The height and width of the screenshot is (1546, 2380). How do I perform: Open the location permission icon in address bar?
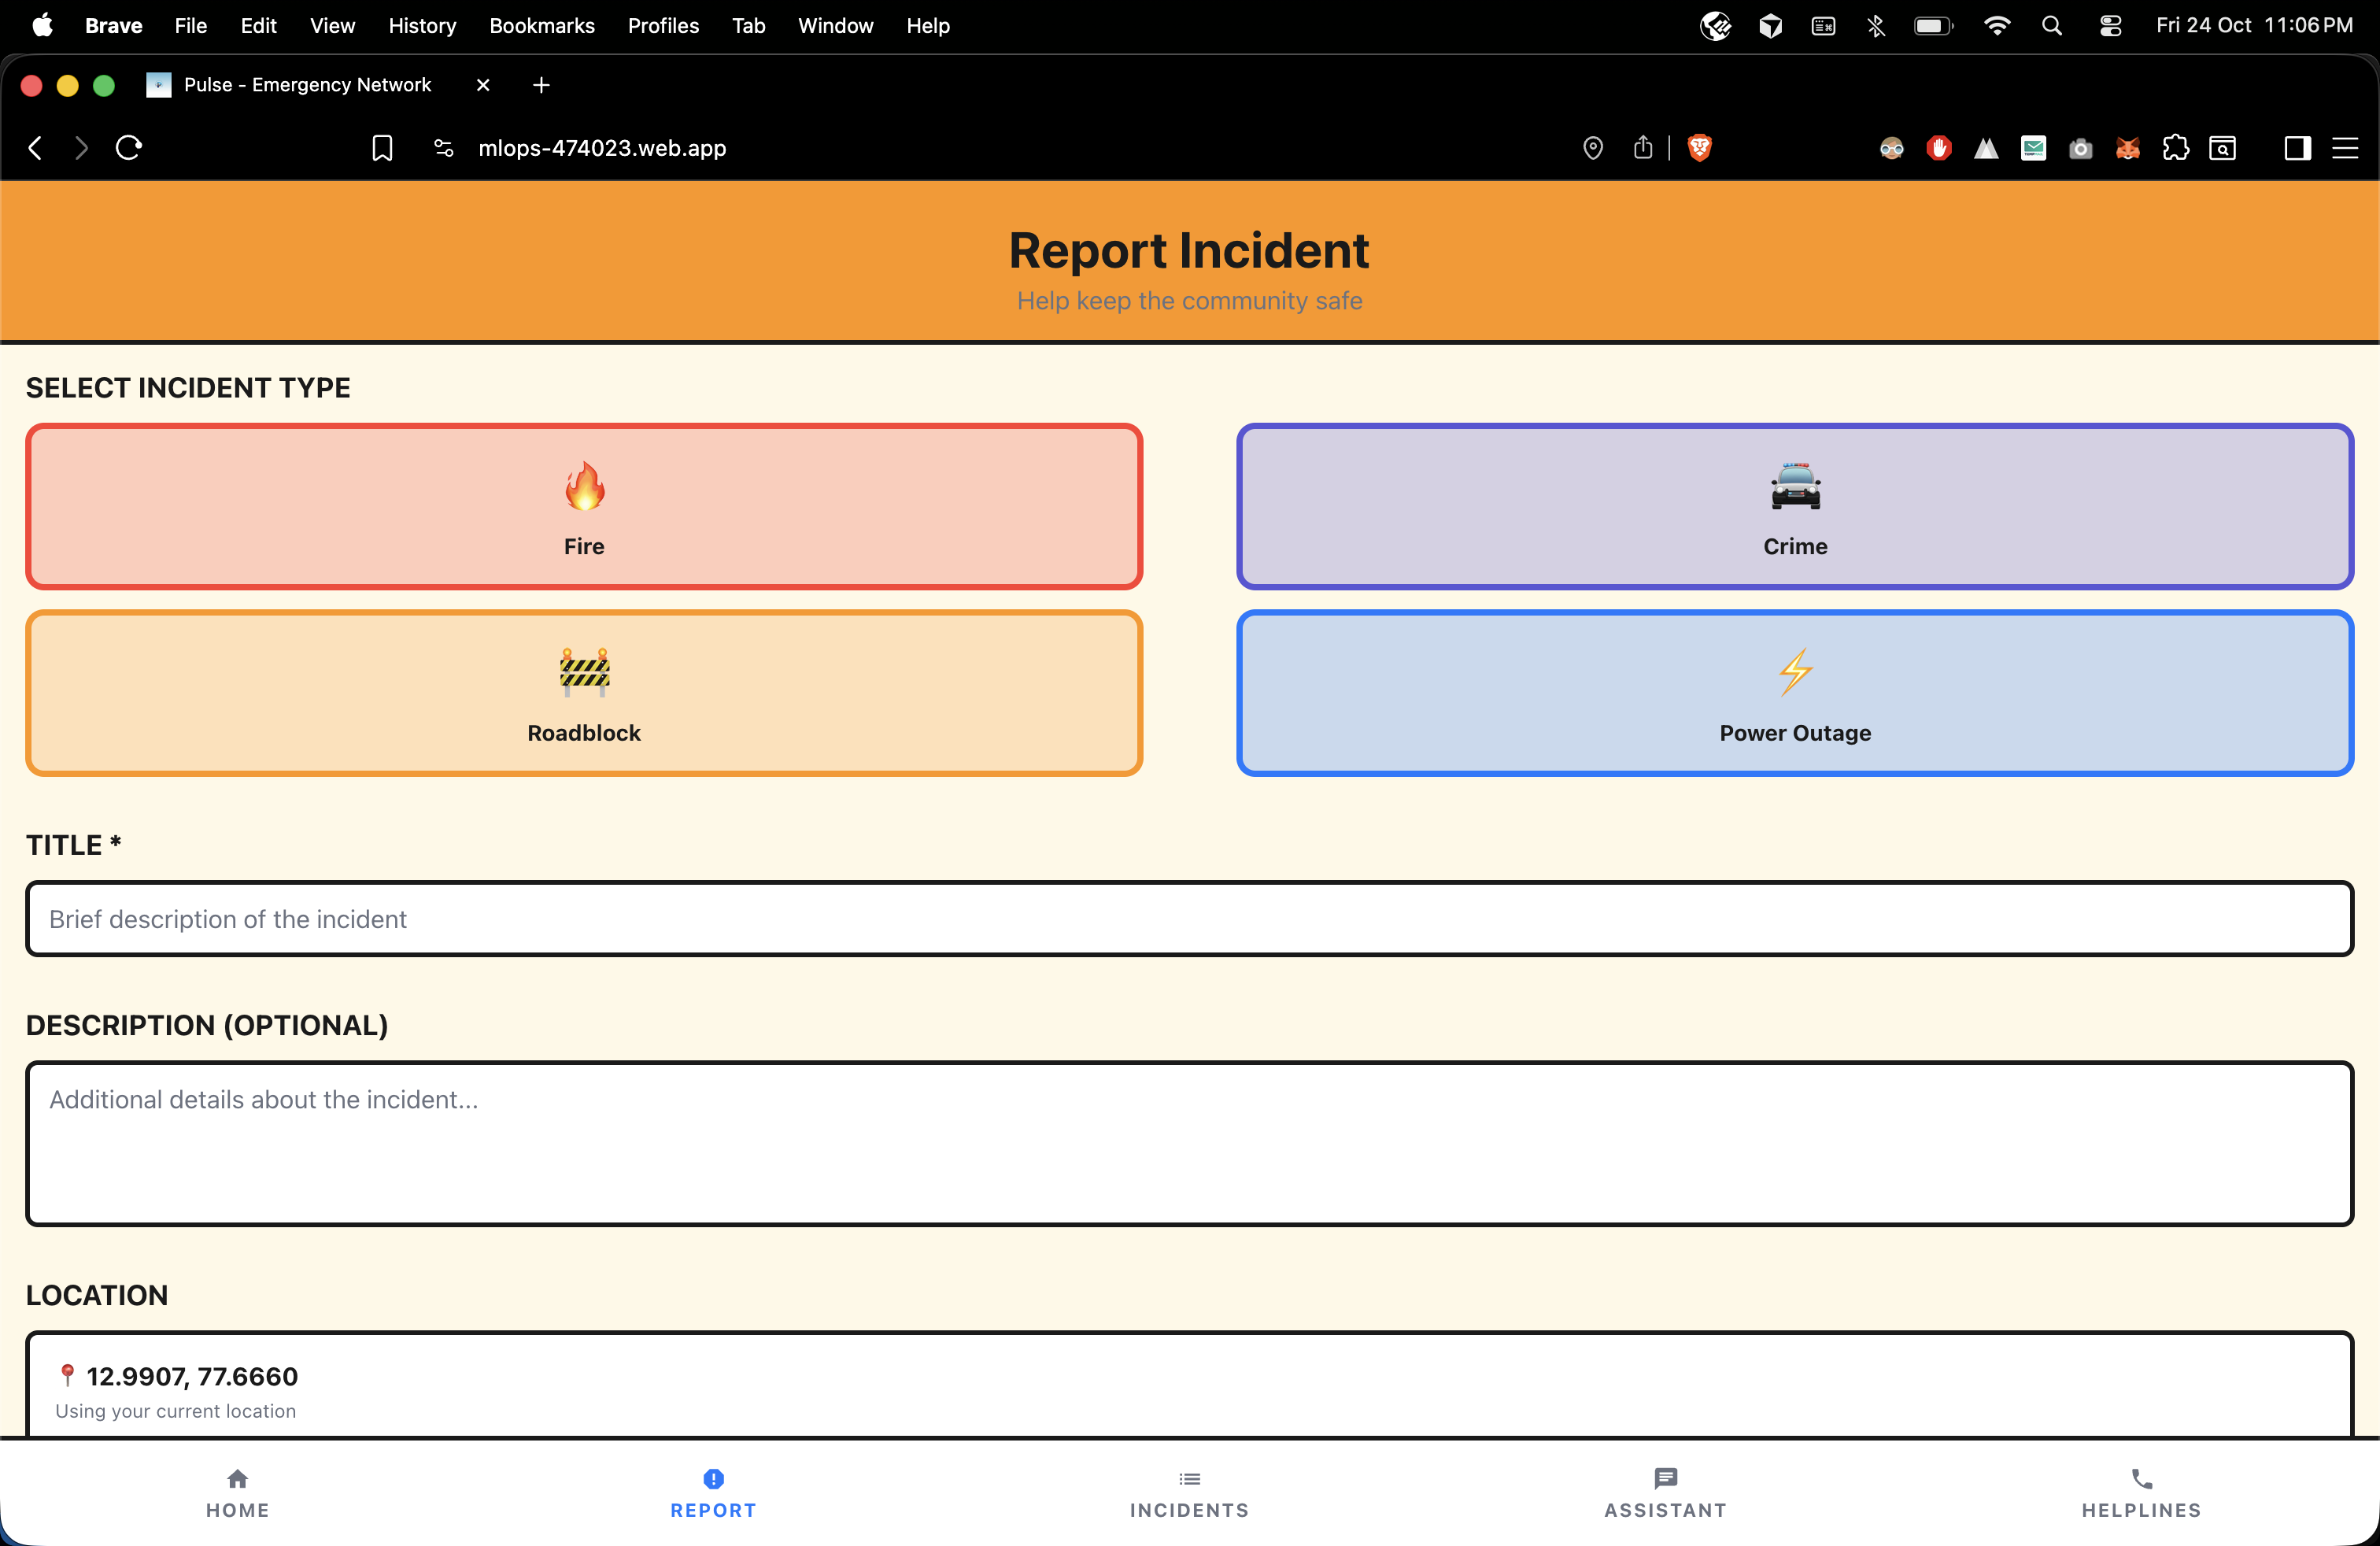tap(1593, 148)
